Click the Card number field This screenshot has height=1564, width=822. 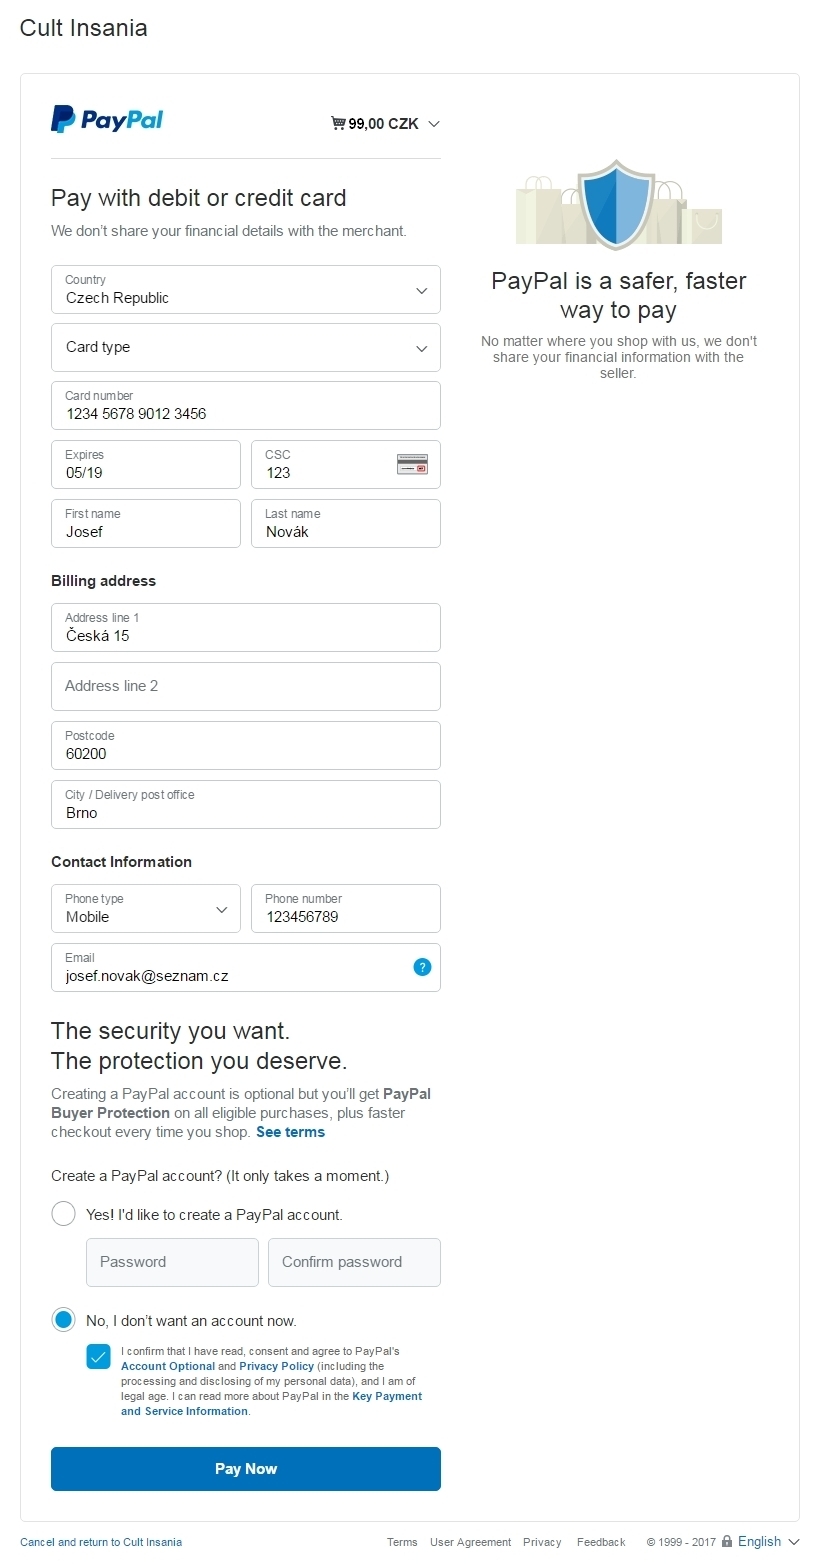pyautogui.click(x=246, y=406)
